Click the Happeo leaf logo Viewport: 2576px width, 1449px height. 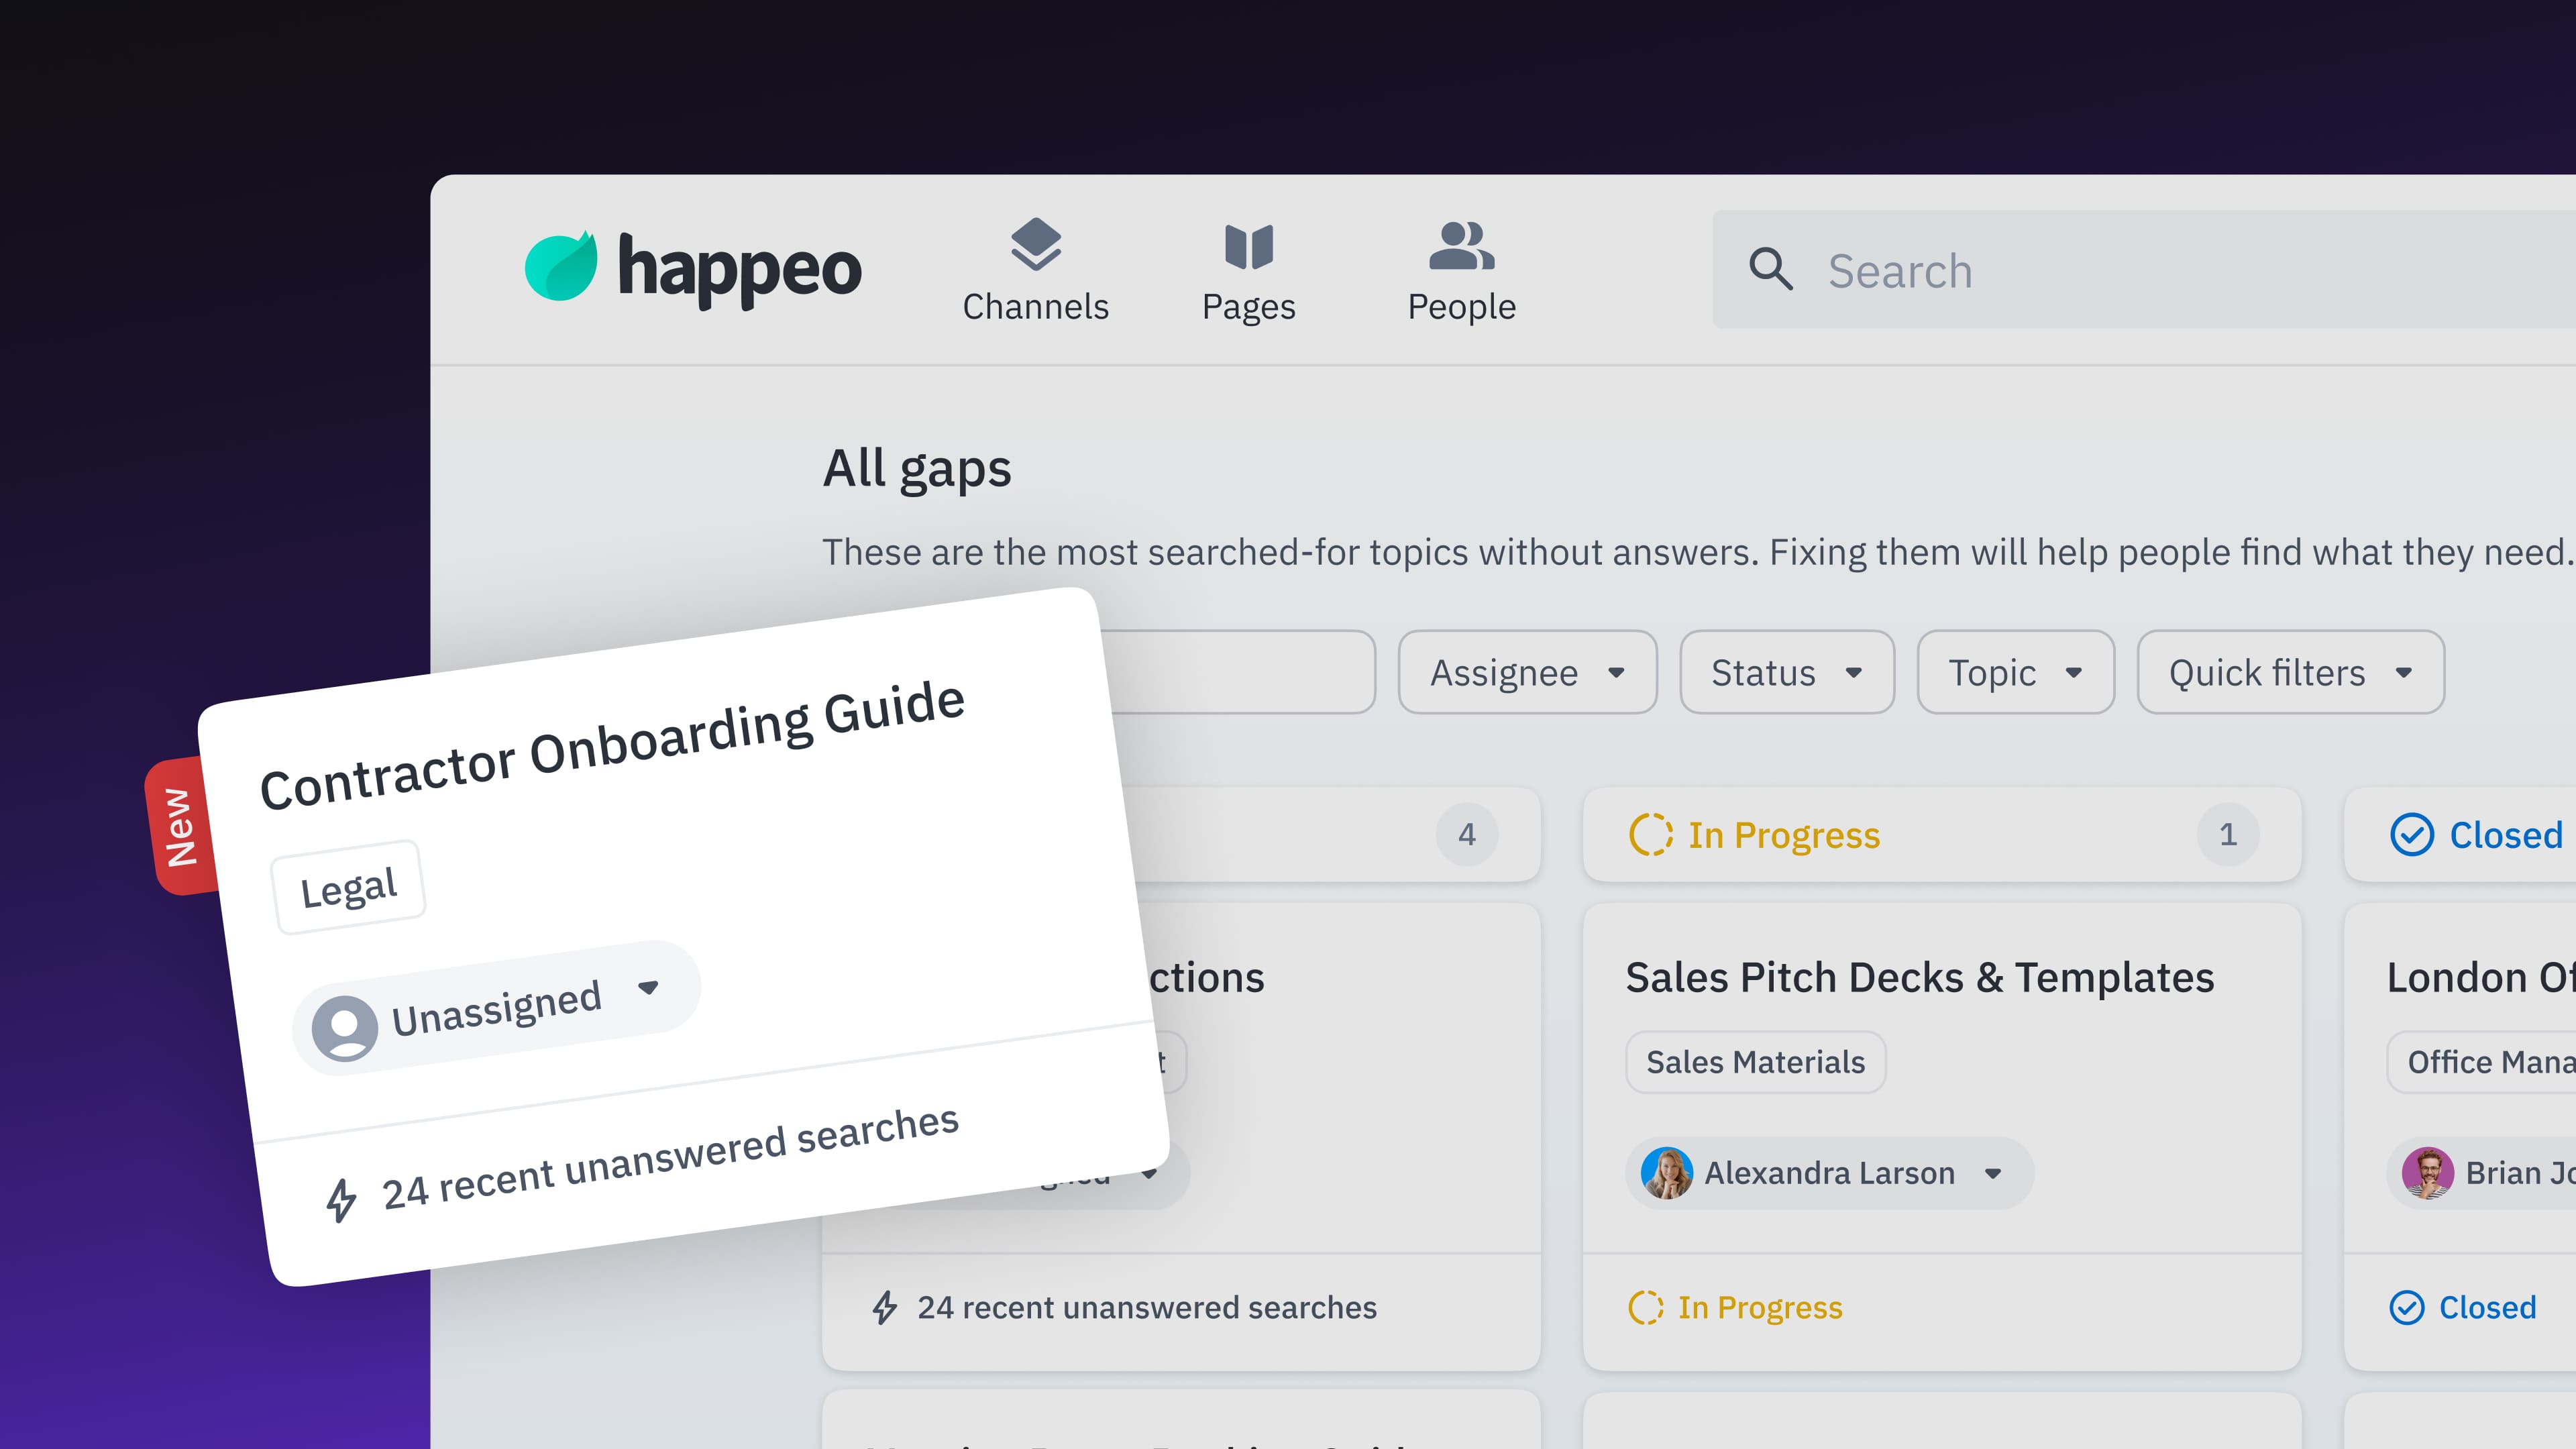point(560,267)
